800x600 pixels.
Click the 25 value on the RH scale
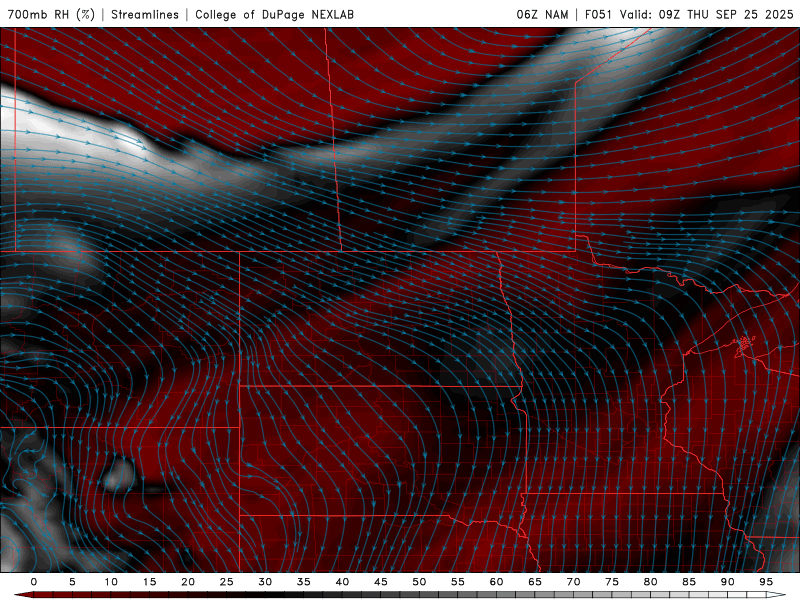click(226, 582)
